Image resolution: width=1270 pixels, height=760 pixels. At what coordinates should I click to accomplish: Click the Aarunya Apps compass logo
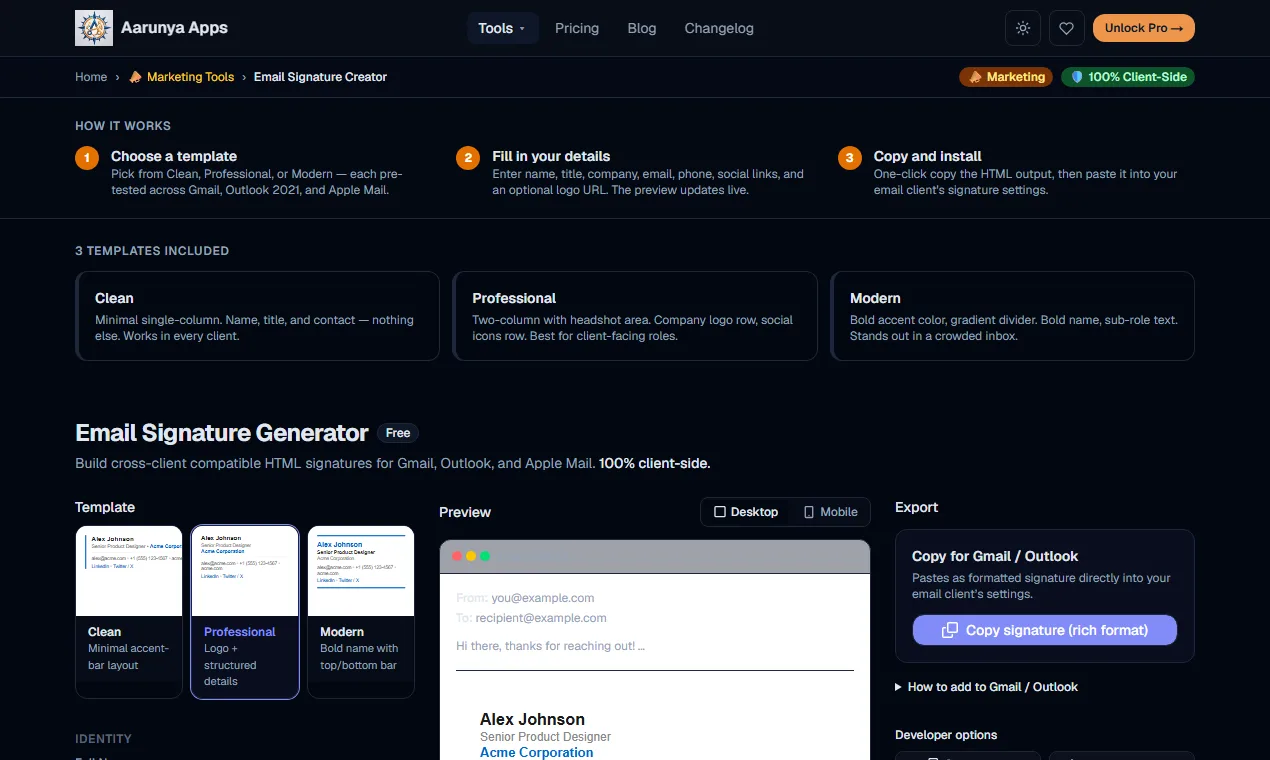(94, 28)
